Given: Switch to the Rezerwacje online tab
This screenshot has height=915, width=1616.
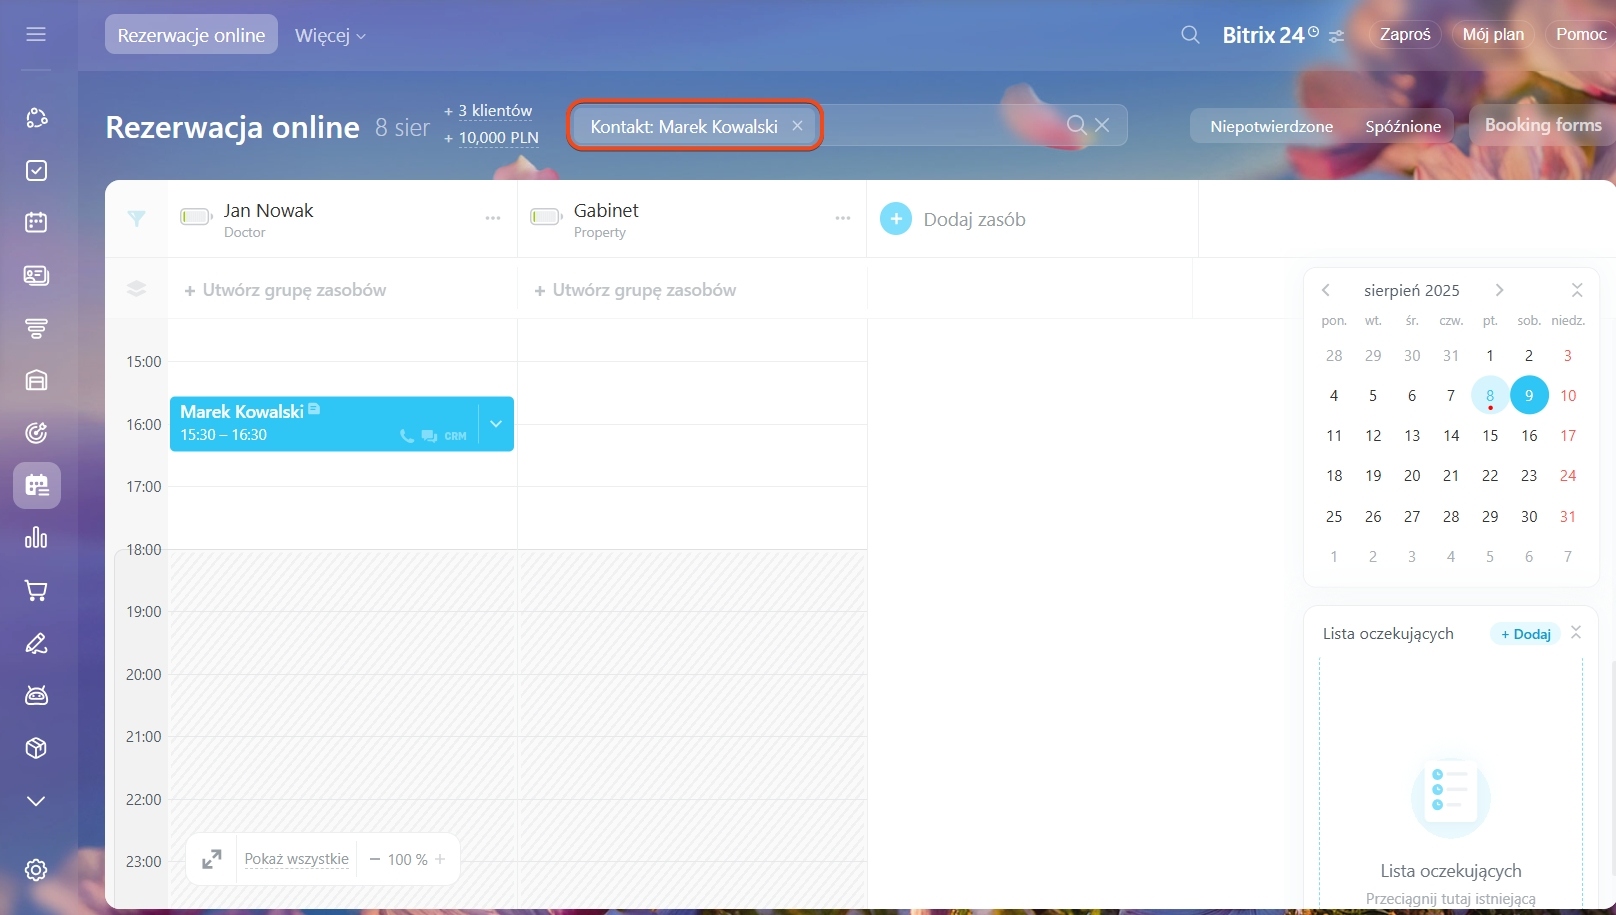Looking at the screenshot, I should [191, 35].
